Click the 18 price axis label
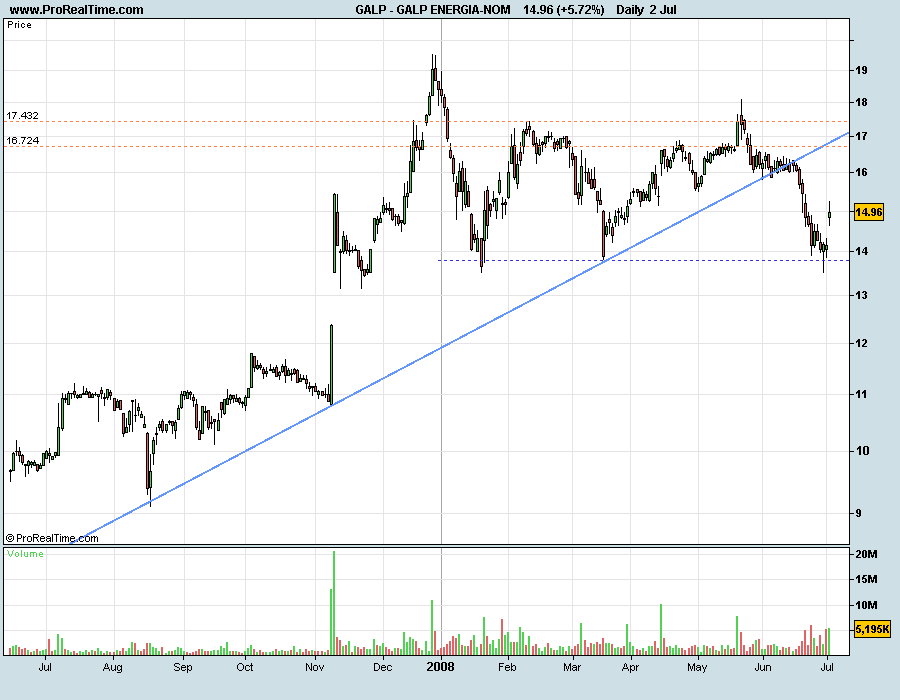 tap(861, 103)
